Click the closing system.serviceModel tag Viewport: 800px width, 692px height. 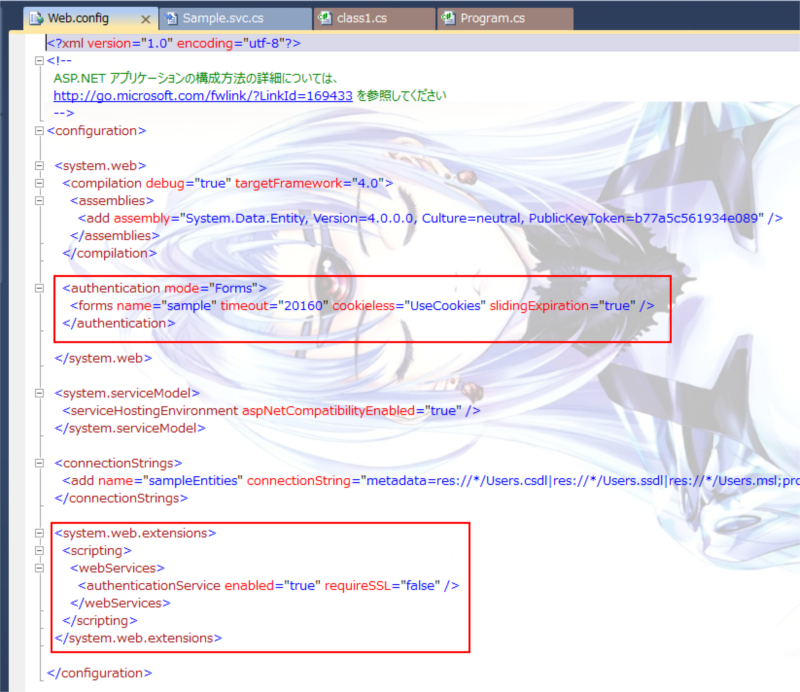click(130, 428)
